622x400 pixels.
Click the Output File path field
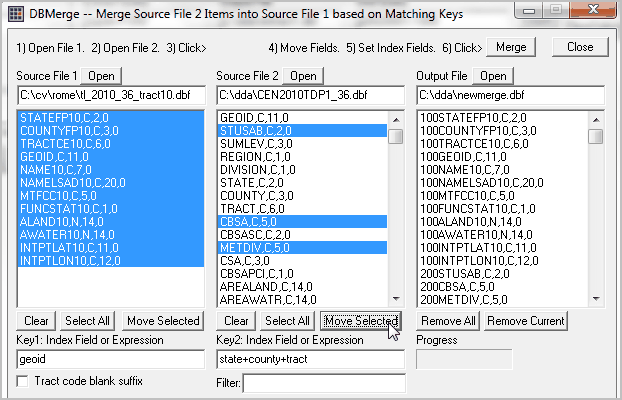point(511,95)
